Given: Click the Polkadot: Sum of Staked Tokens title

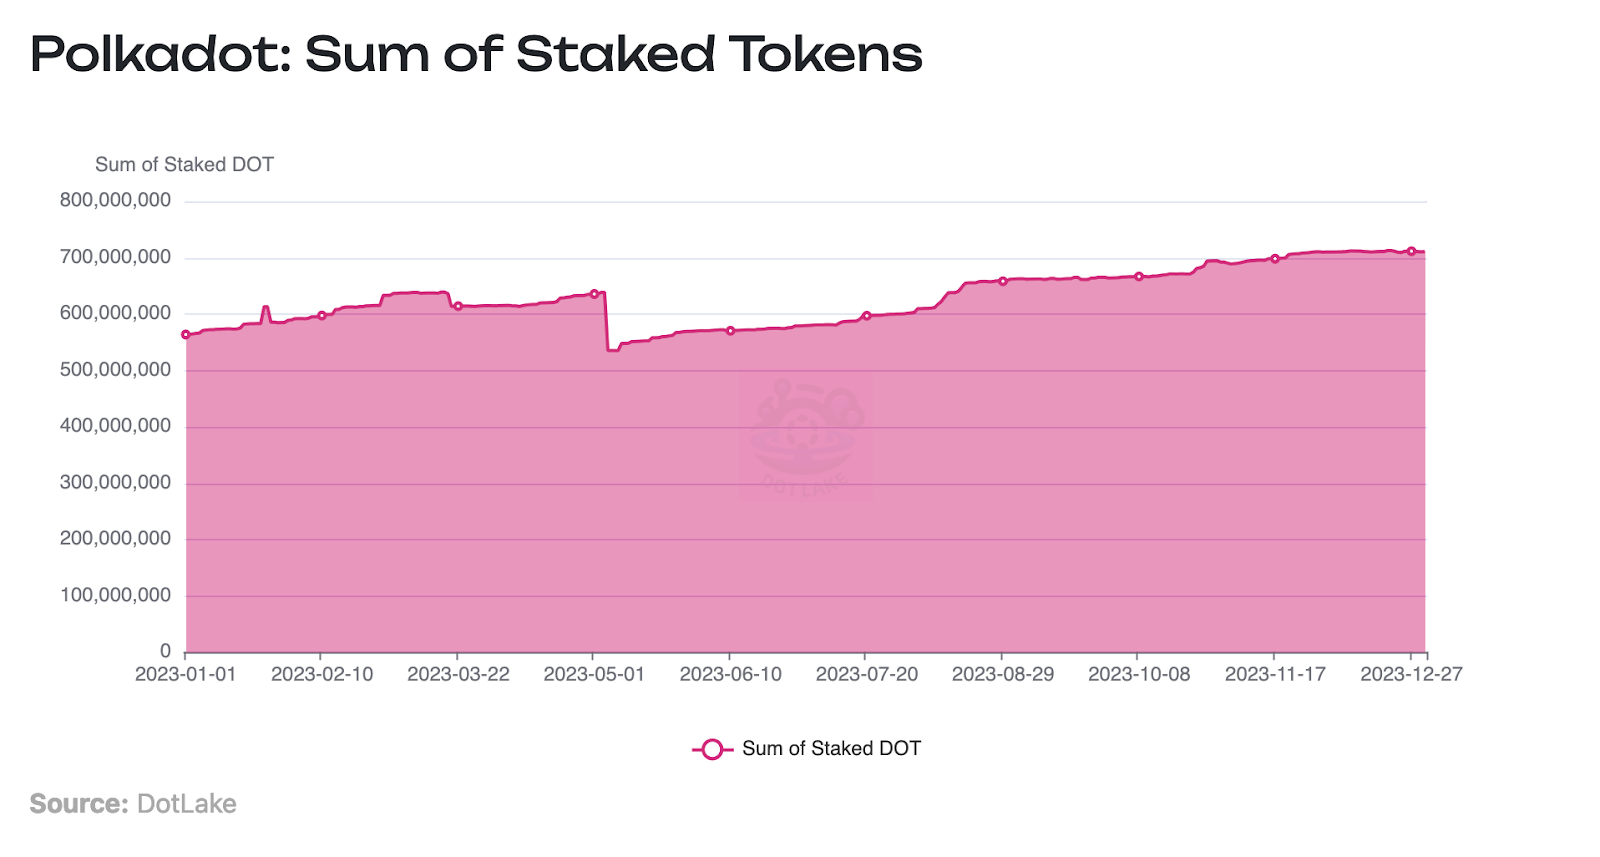Looking at the screenshot, I should pyautogui.click(x=476, y=54).
